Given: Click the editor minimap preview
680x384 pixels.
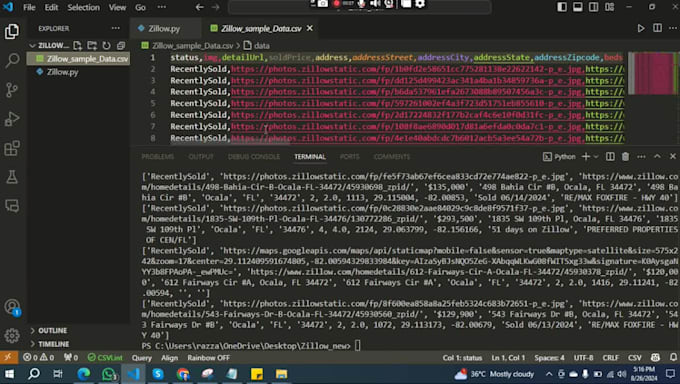Looking at the screenshot, I should coord(653,73).
